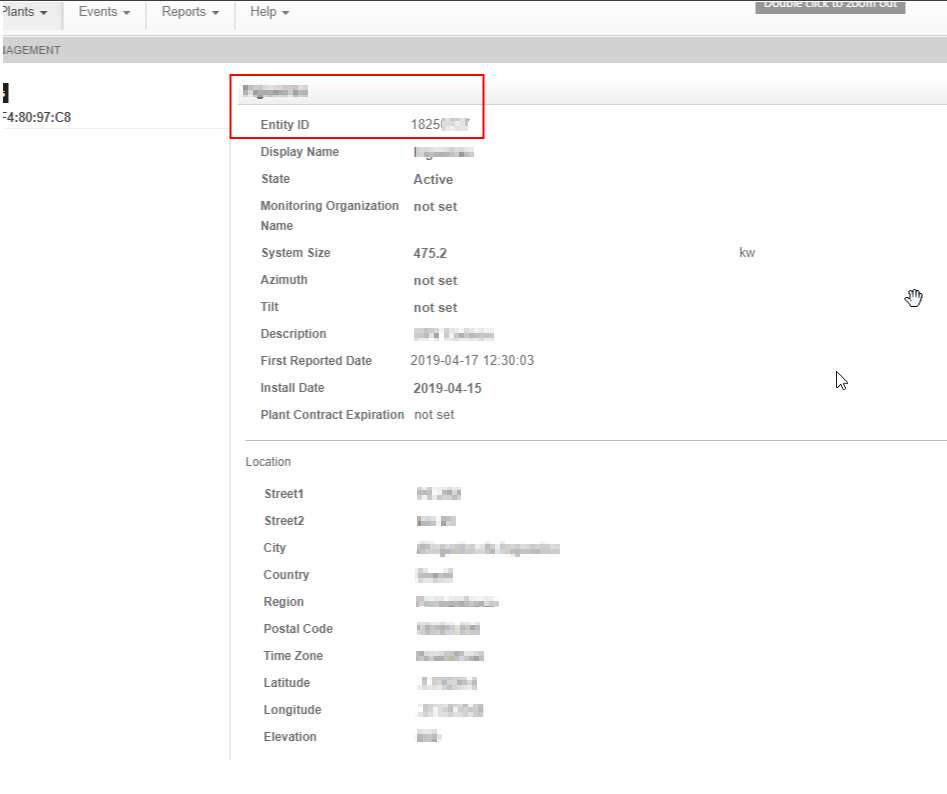
Task: Click the Help menu
Action: pyautogui.click(x=269, y=13)
